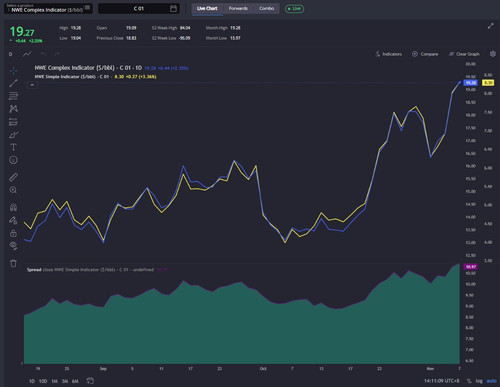
Task: Click the Oct label on time axis
Action: pos(263,369)
